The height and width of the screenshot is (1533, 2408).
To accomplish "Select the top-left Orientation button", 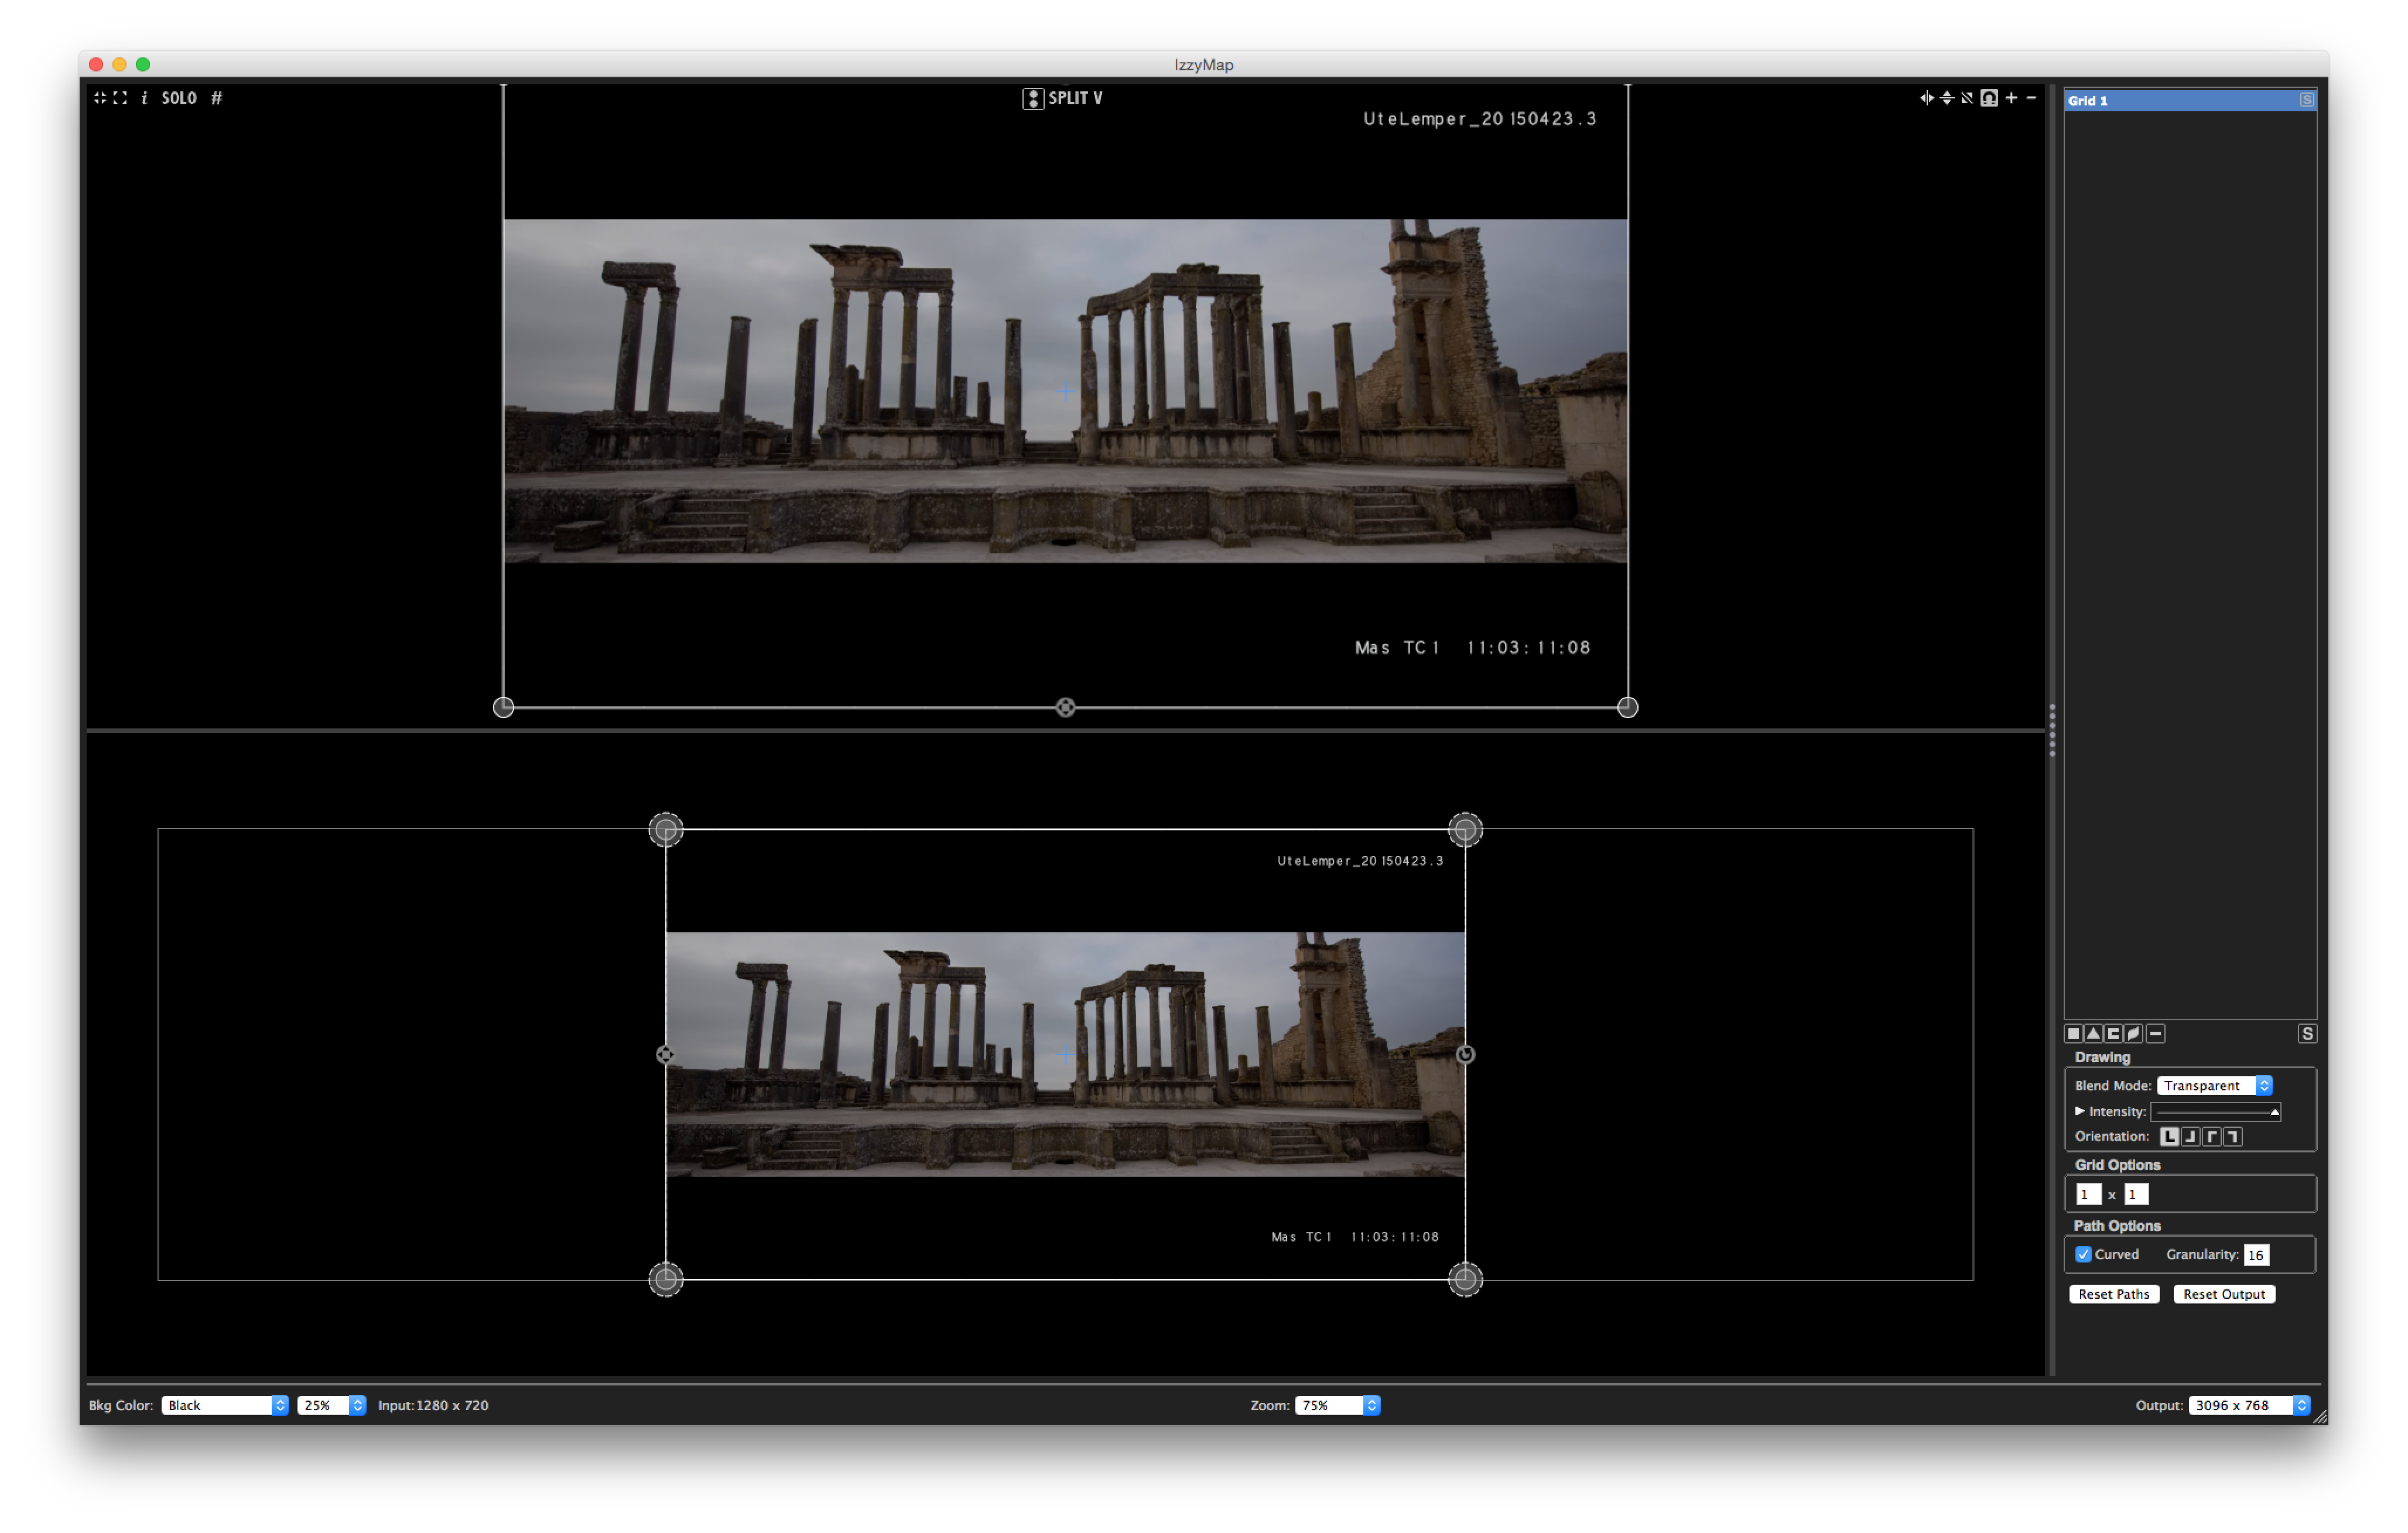I will pyautogui.click(x=2211, y=1136).
